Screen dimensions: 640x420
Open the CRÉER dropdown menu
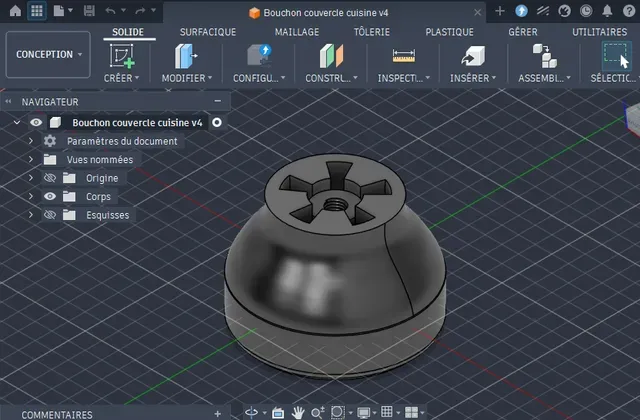121,78
